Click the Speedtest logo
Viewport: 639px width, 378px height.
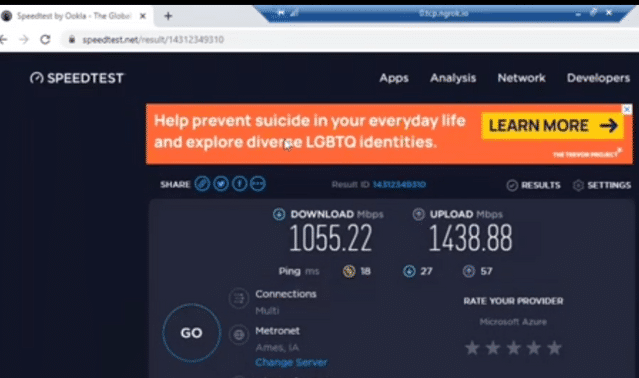click(x=77, y=78)
